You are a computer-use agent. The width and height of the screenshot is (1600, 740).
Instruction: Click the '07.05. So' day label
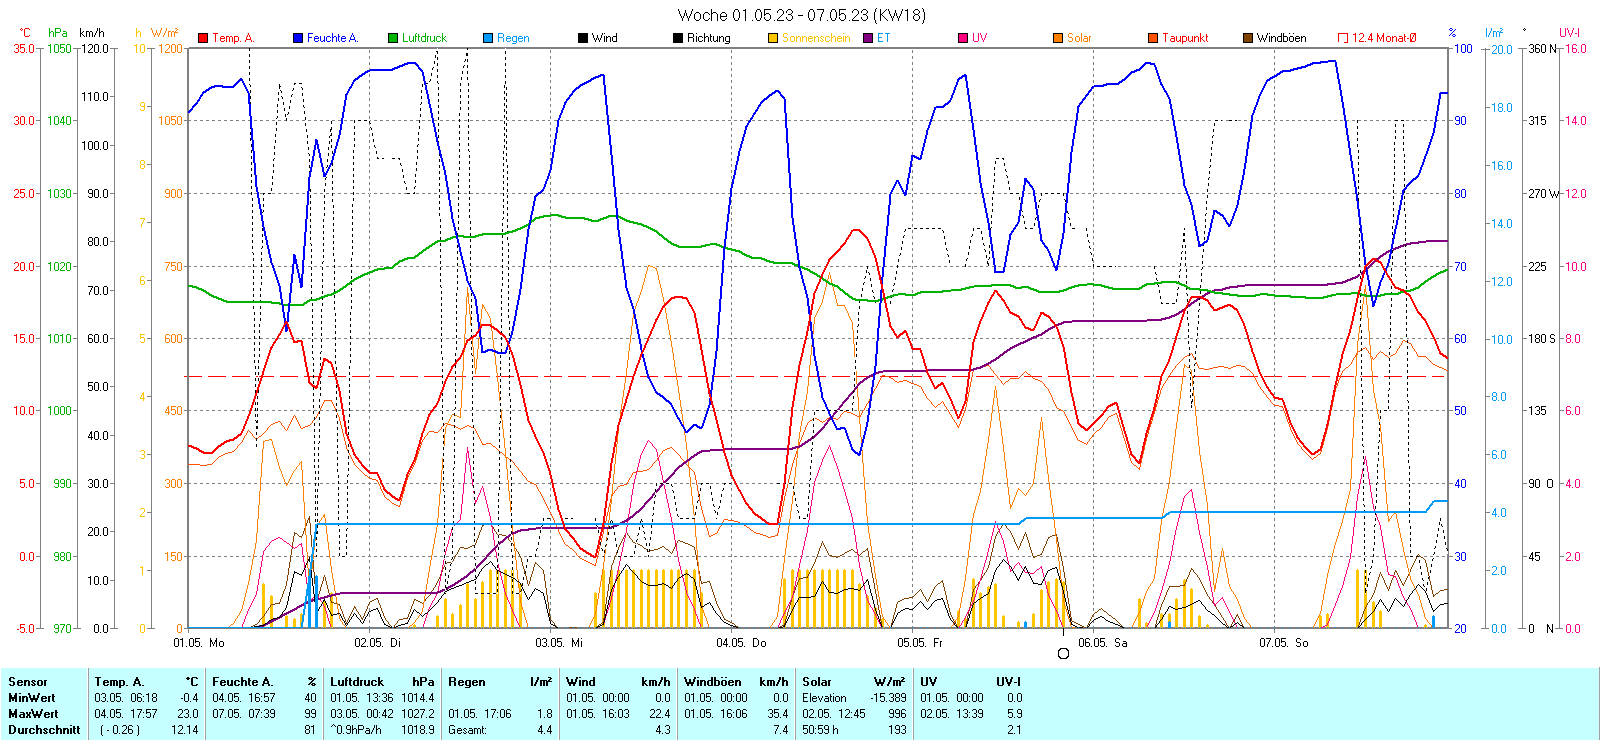(x=1284, y=643)
